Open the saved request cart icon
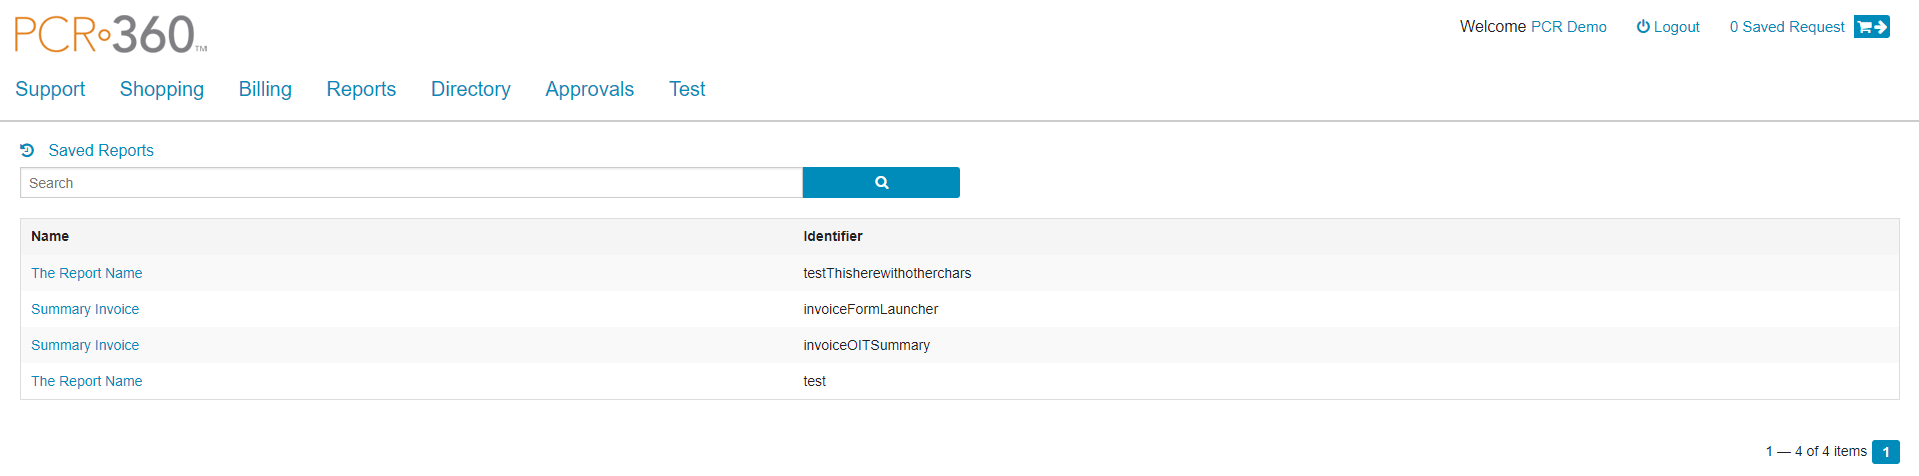 1871,27
